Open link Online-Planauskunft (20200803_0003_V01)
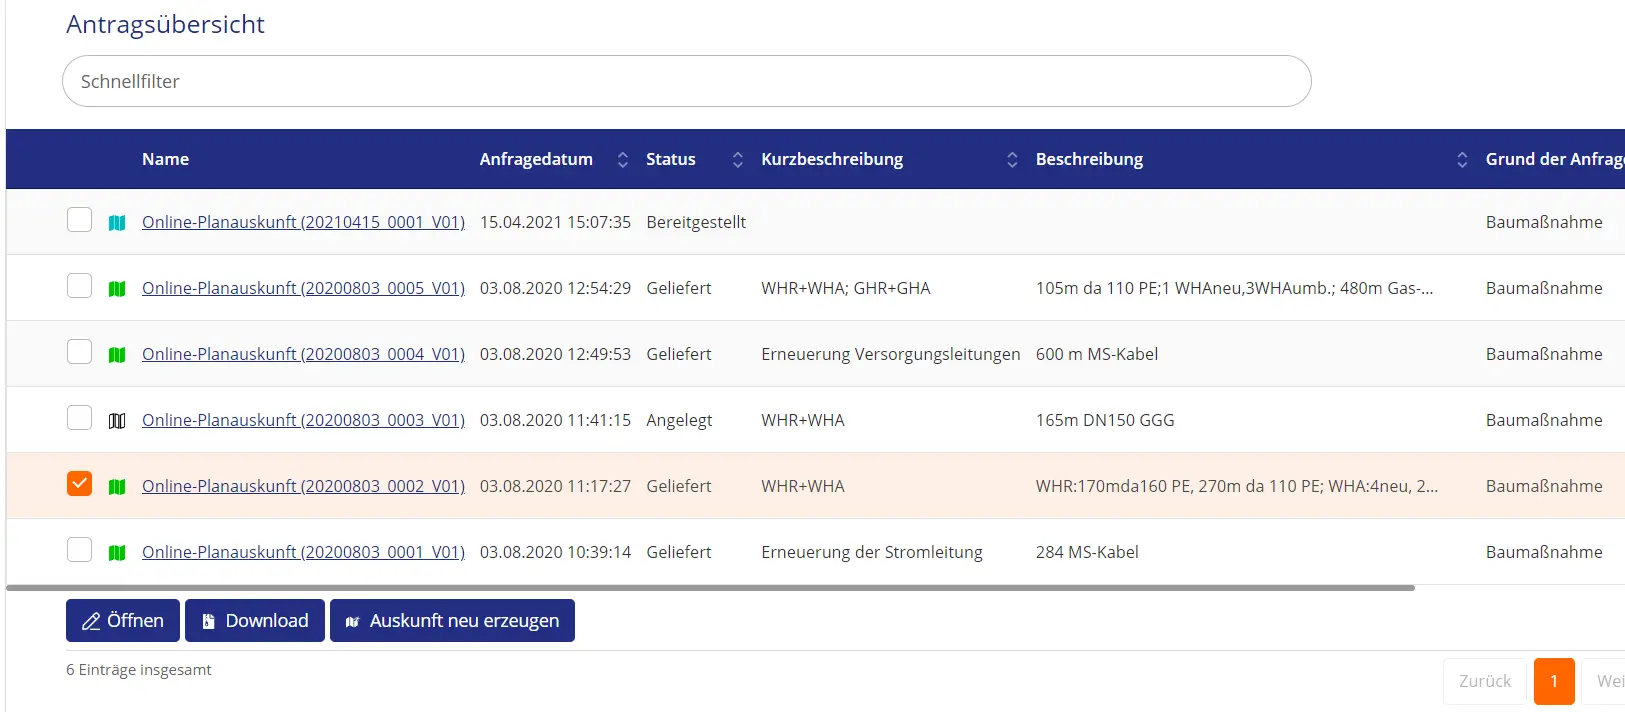 click(x=303, y=420)
